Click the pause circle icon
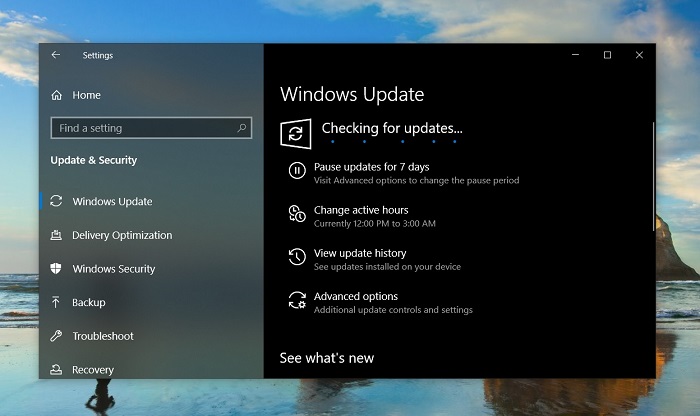Viewport: 700px width, 416px height. tap(297, 171)
